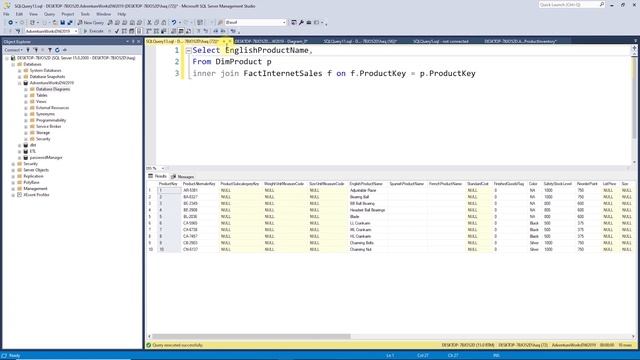Collapse the Select statement code region
This screenshot has height=360, width=640.
click(x=188, y=51)
